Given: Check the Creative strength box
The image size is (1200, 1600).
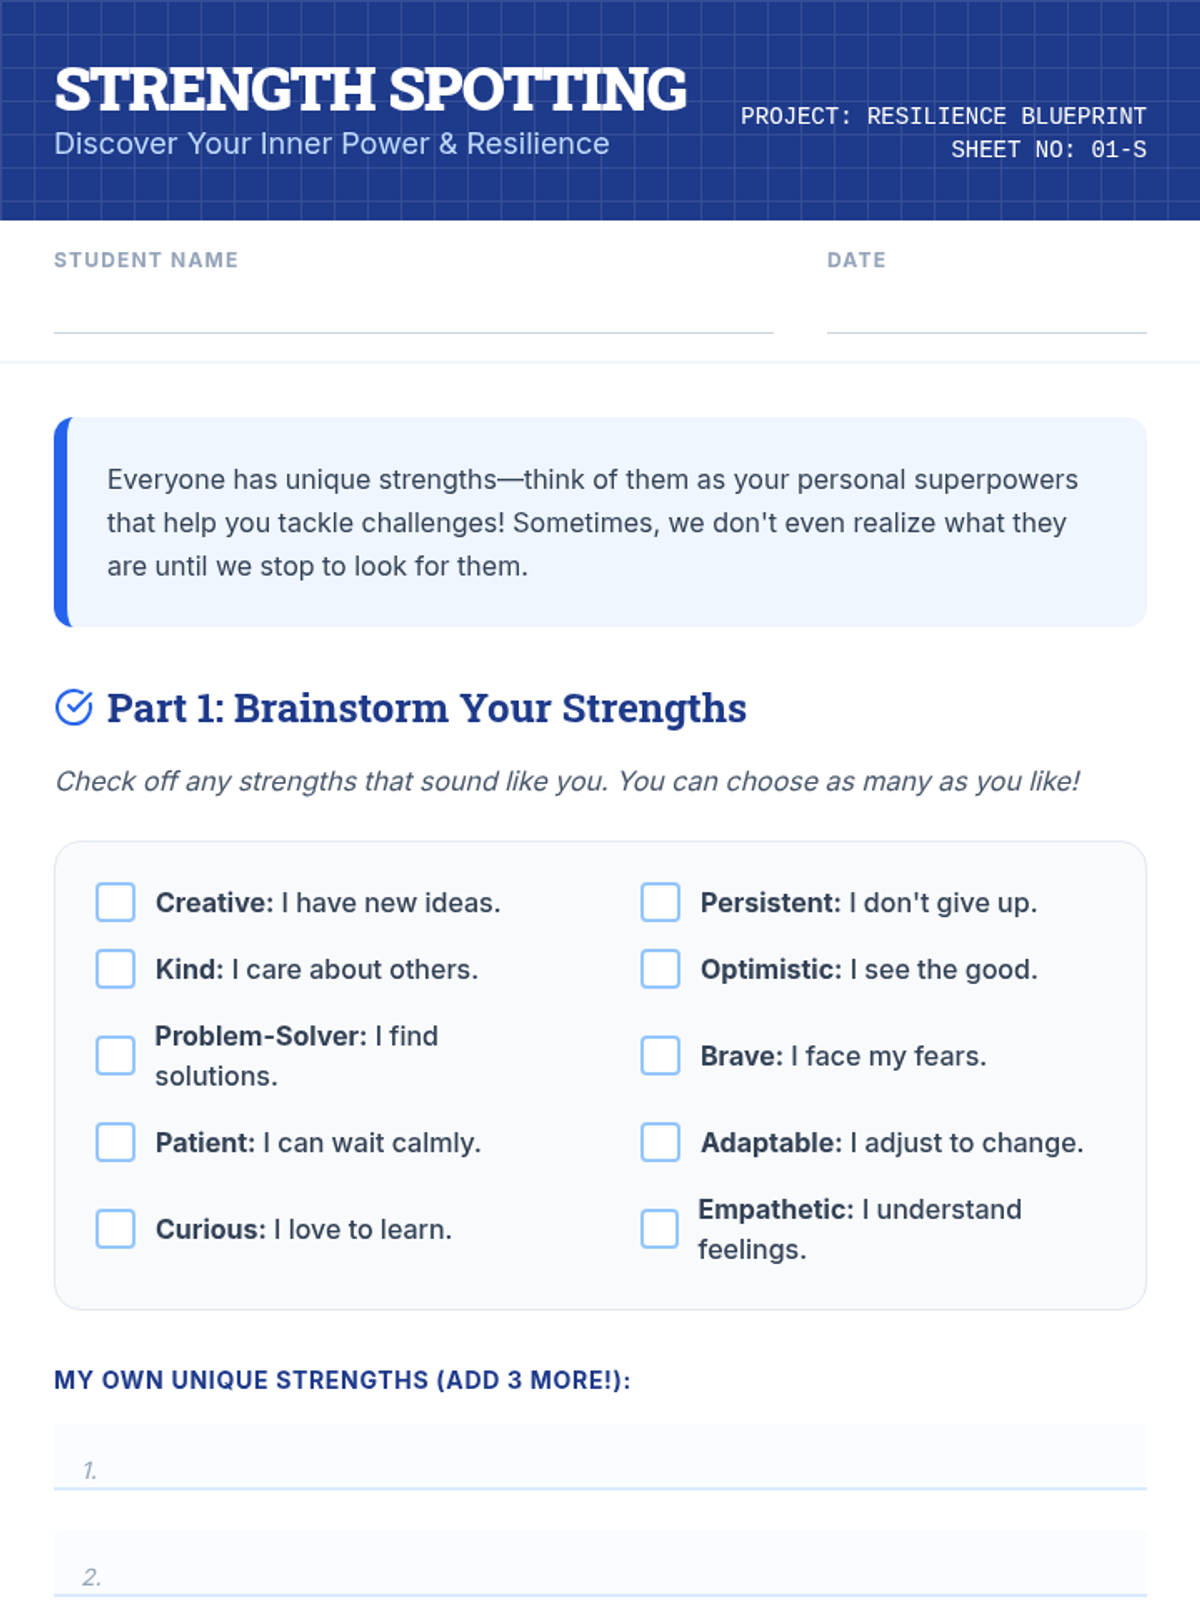Looking at the screenshot, I should 115,902.
